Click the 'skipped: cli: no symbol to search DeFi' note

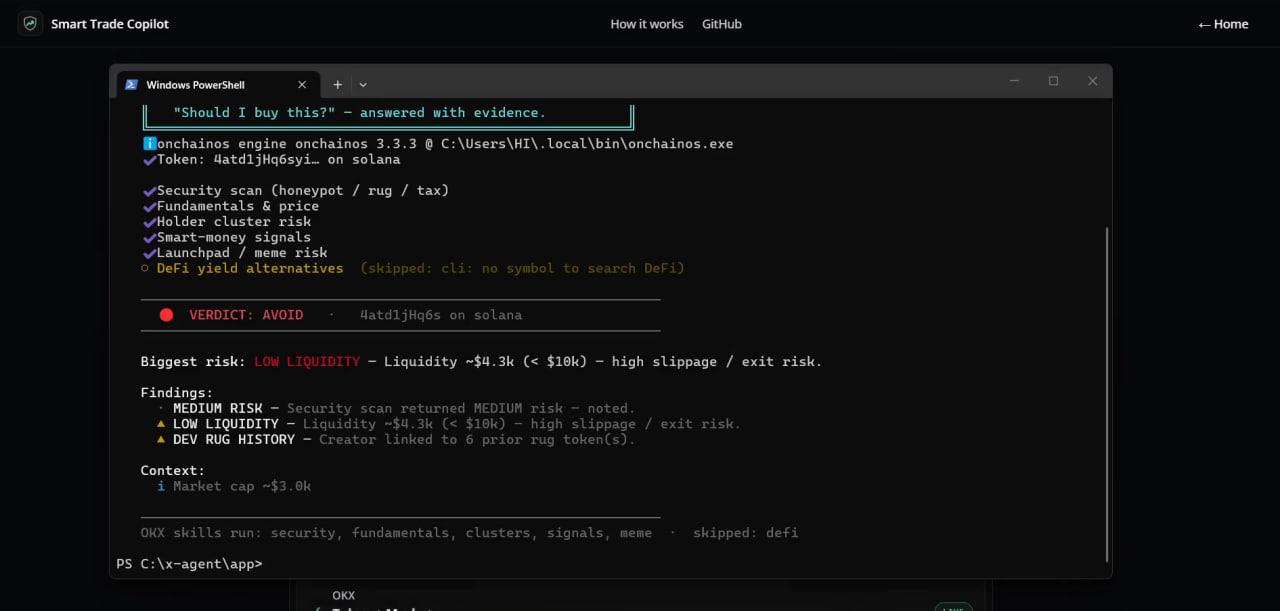[522, 268]
